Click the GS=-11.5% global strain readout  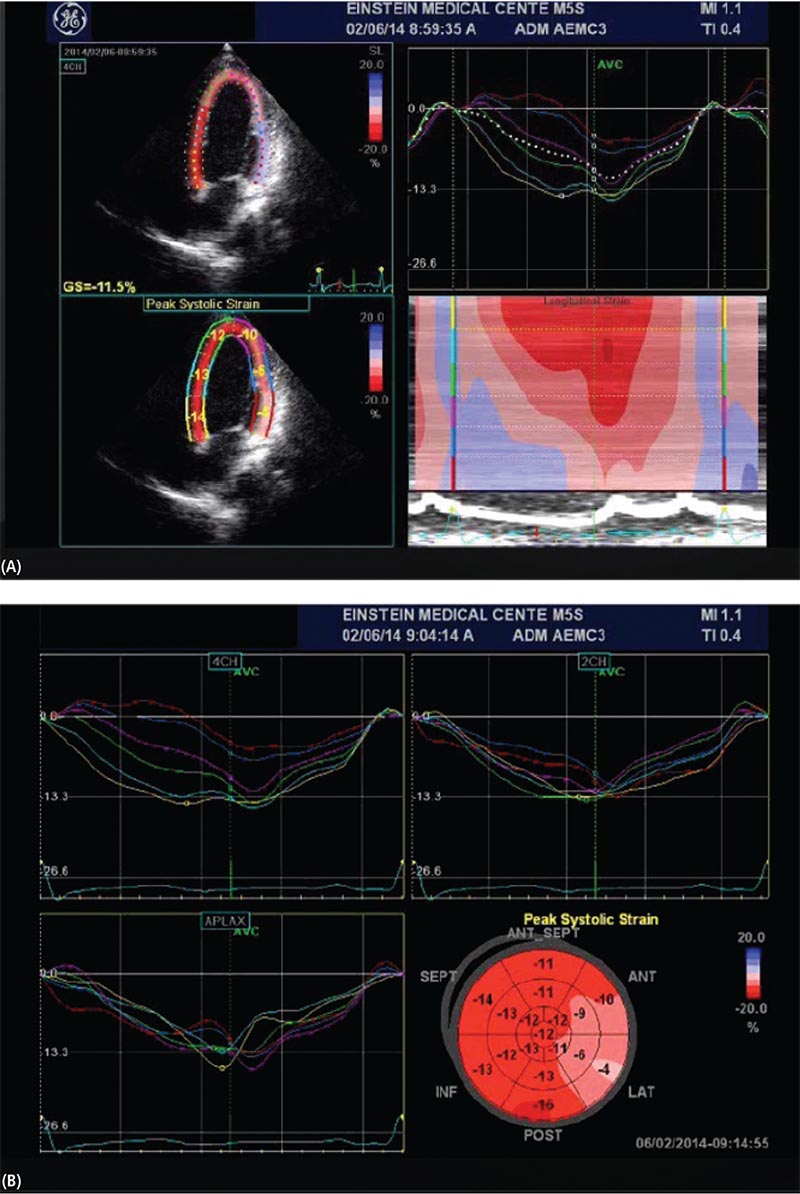[x=106, y=283]
